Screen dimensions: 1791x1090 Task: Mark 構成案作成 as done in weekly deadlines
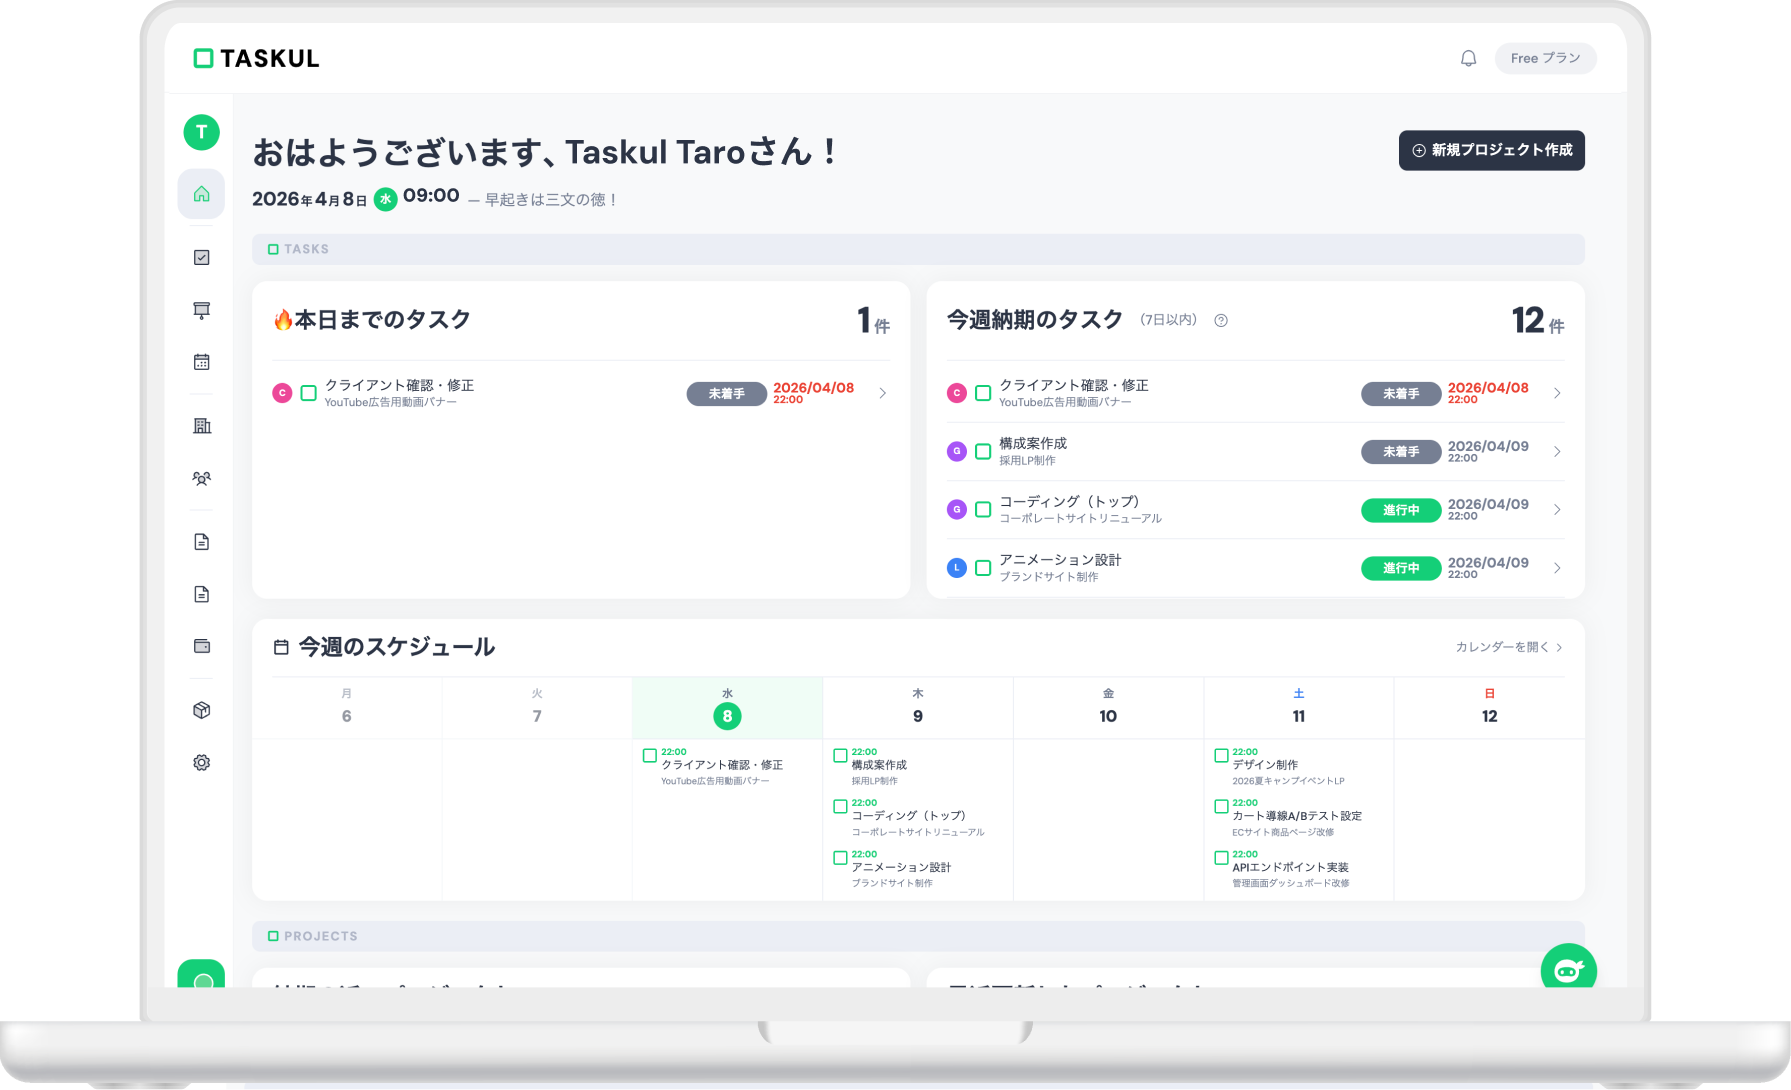tap(983, 451)
